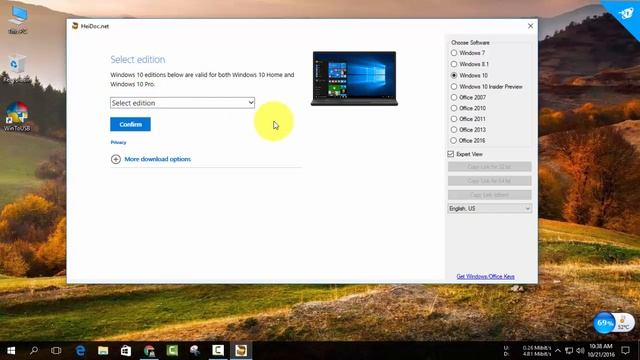This screenshot has width=640, height=360.
Task: Click network speed meter in taskbar
Action: pyautogui.click(x=527, y=351)
